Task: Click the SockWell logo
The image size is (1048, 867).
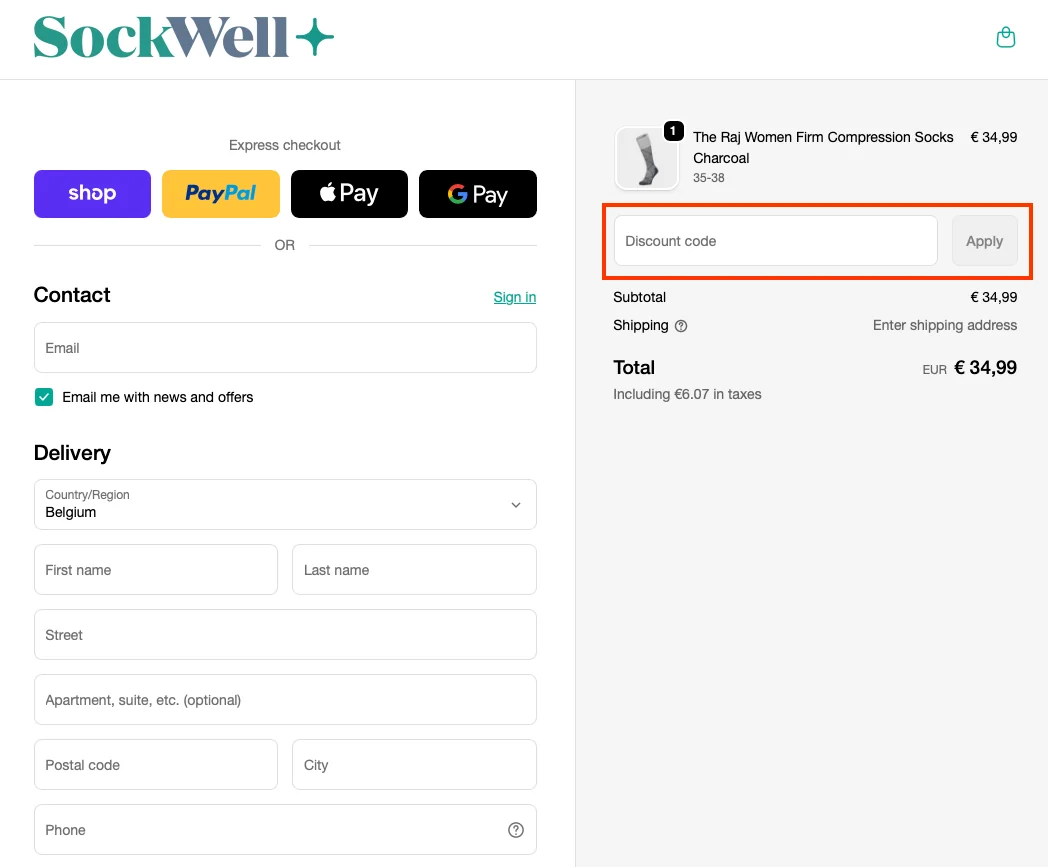Action: click(x=183, y=37)
